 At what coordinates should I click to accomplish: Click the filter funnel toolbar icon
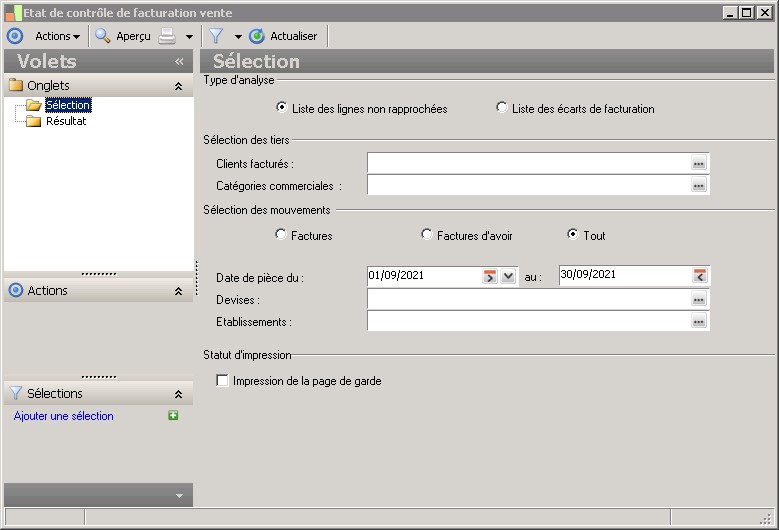pos(215,36)
